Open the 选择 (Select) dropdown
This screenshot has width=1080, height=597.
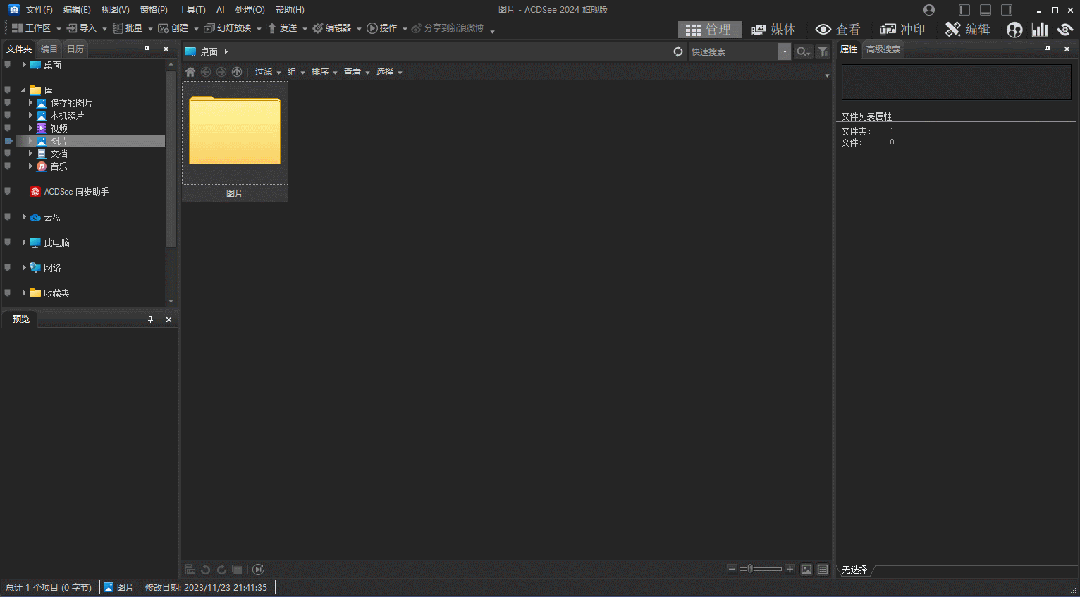(x=389, y=72)
